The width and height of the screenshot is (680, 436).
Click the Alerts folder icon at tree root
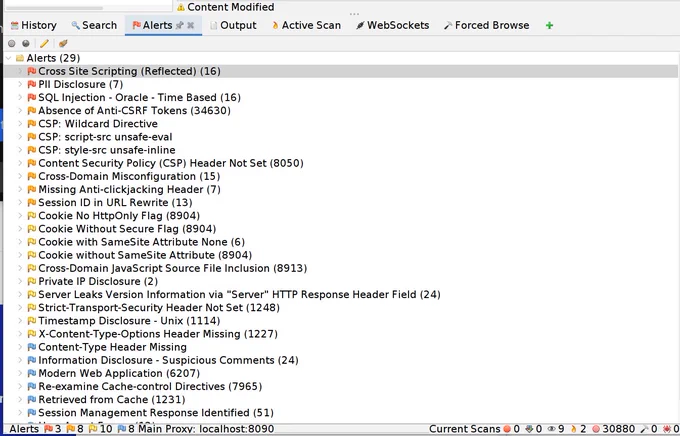tap(20, 58)
